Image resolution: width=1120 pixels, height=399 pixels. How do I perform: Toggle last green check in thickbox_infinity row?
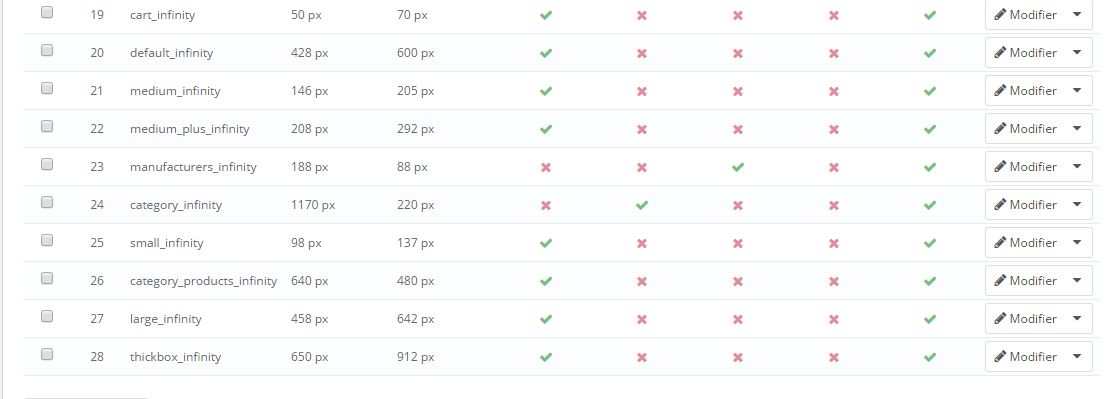tap(929, 357)
